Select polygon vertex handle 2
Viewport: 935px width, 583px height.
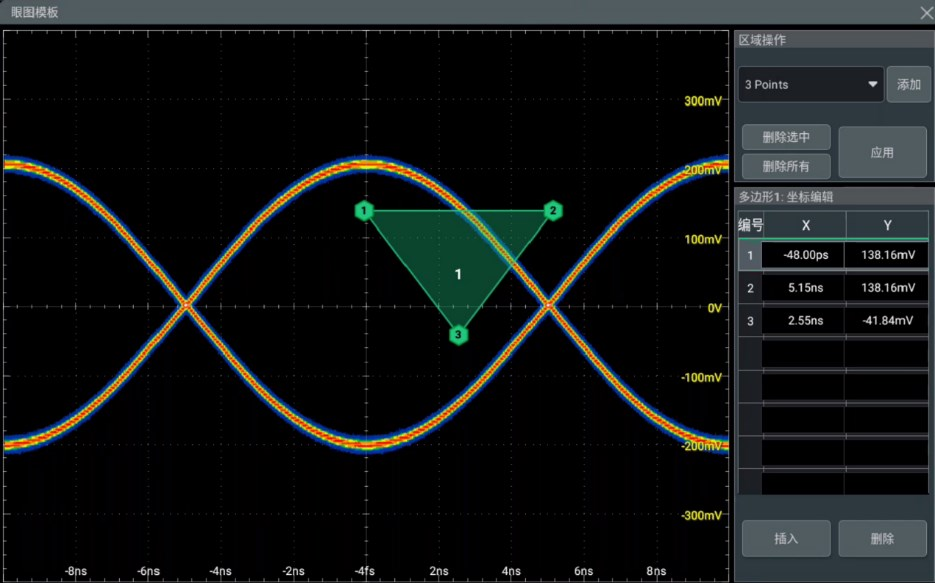pyautogui.click(x=553, y=210)
